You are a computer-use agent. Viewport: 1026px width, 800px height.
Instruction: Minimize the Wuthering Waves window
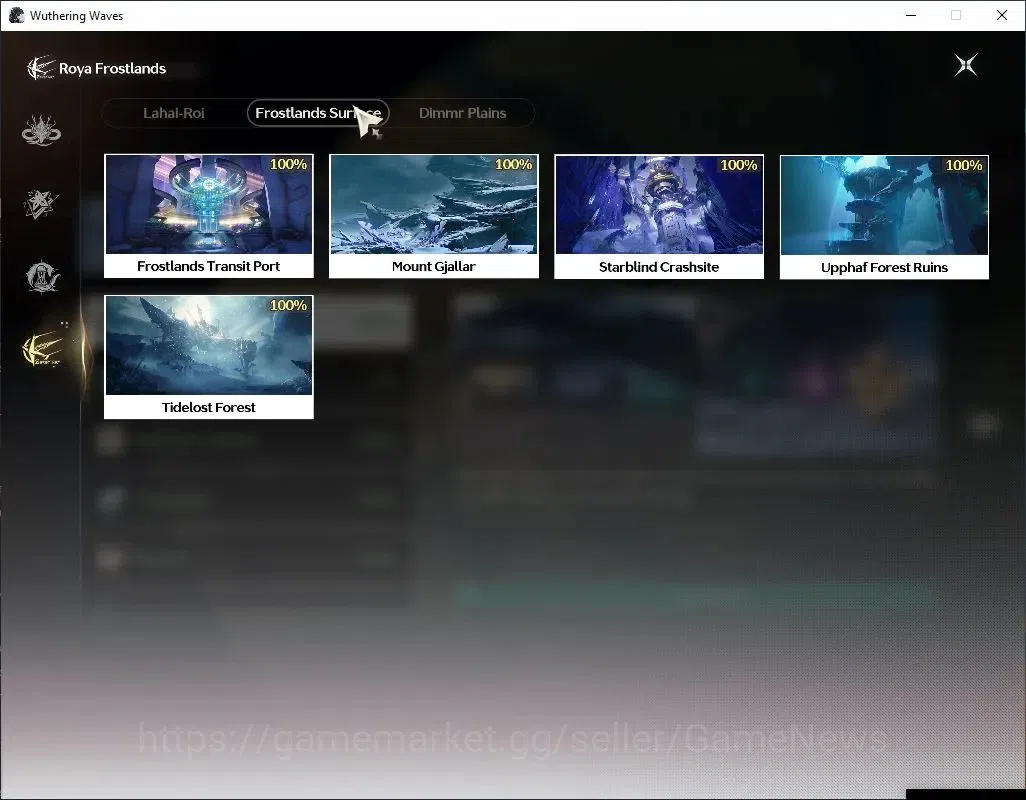click(911, 15)
